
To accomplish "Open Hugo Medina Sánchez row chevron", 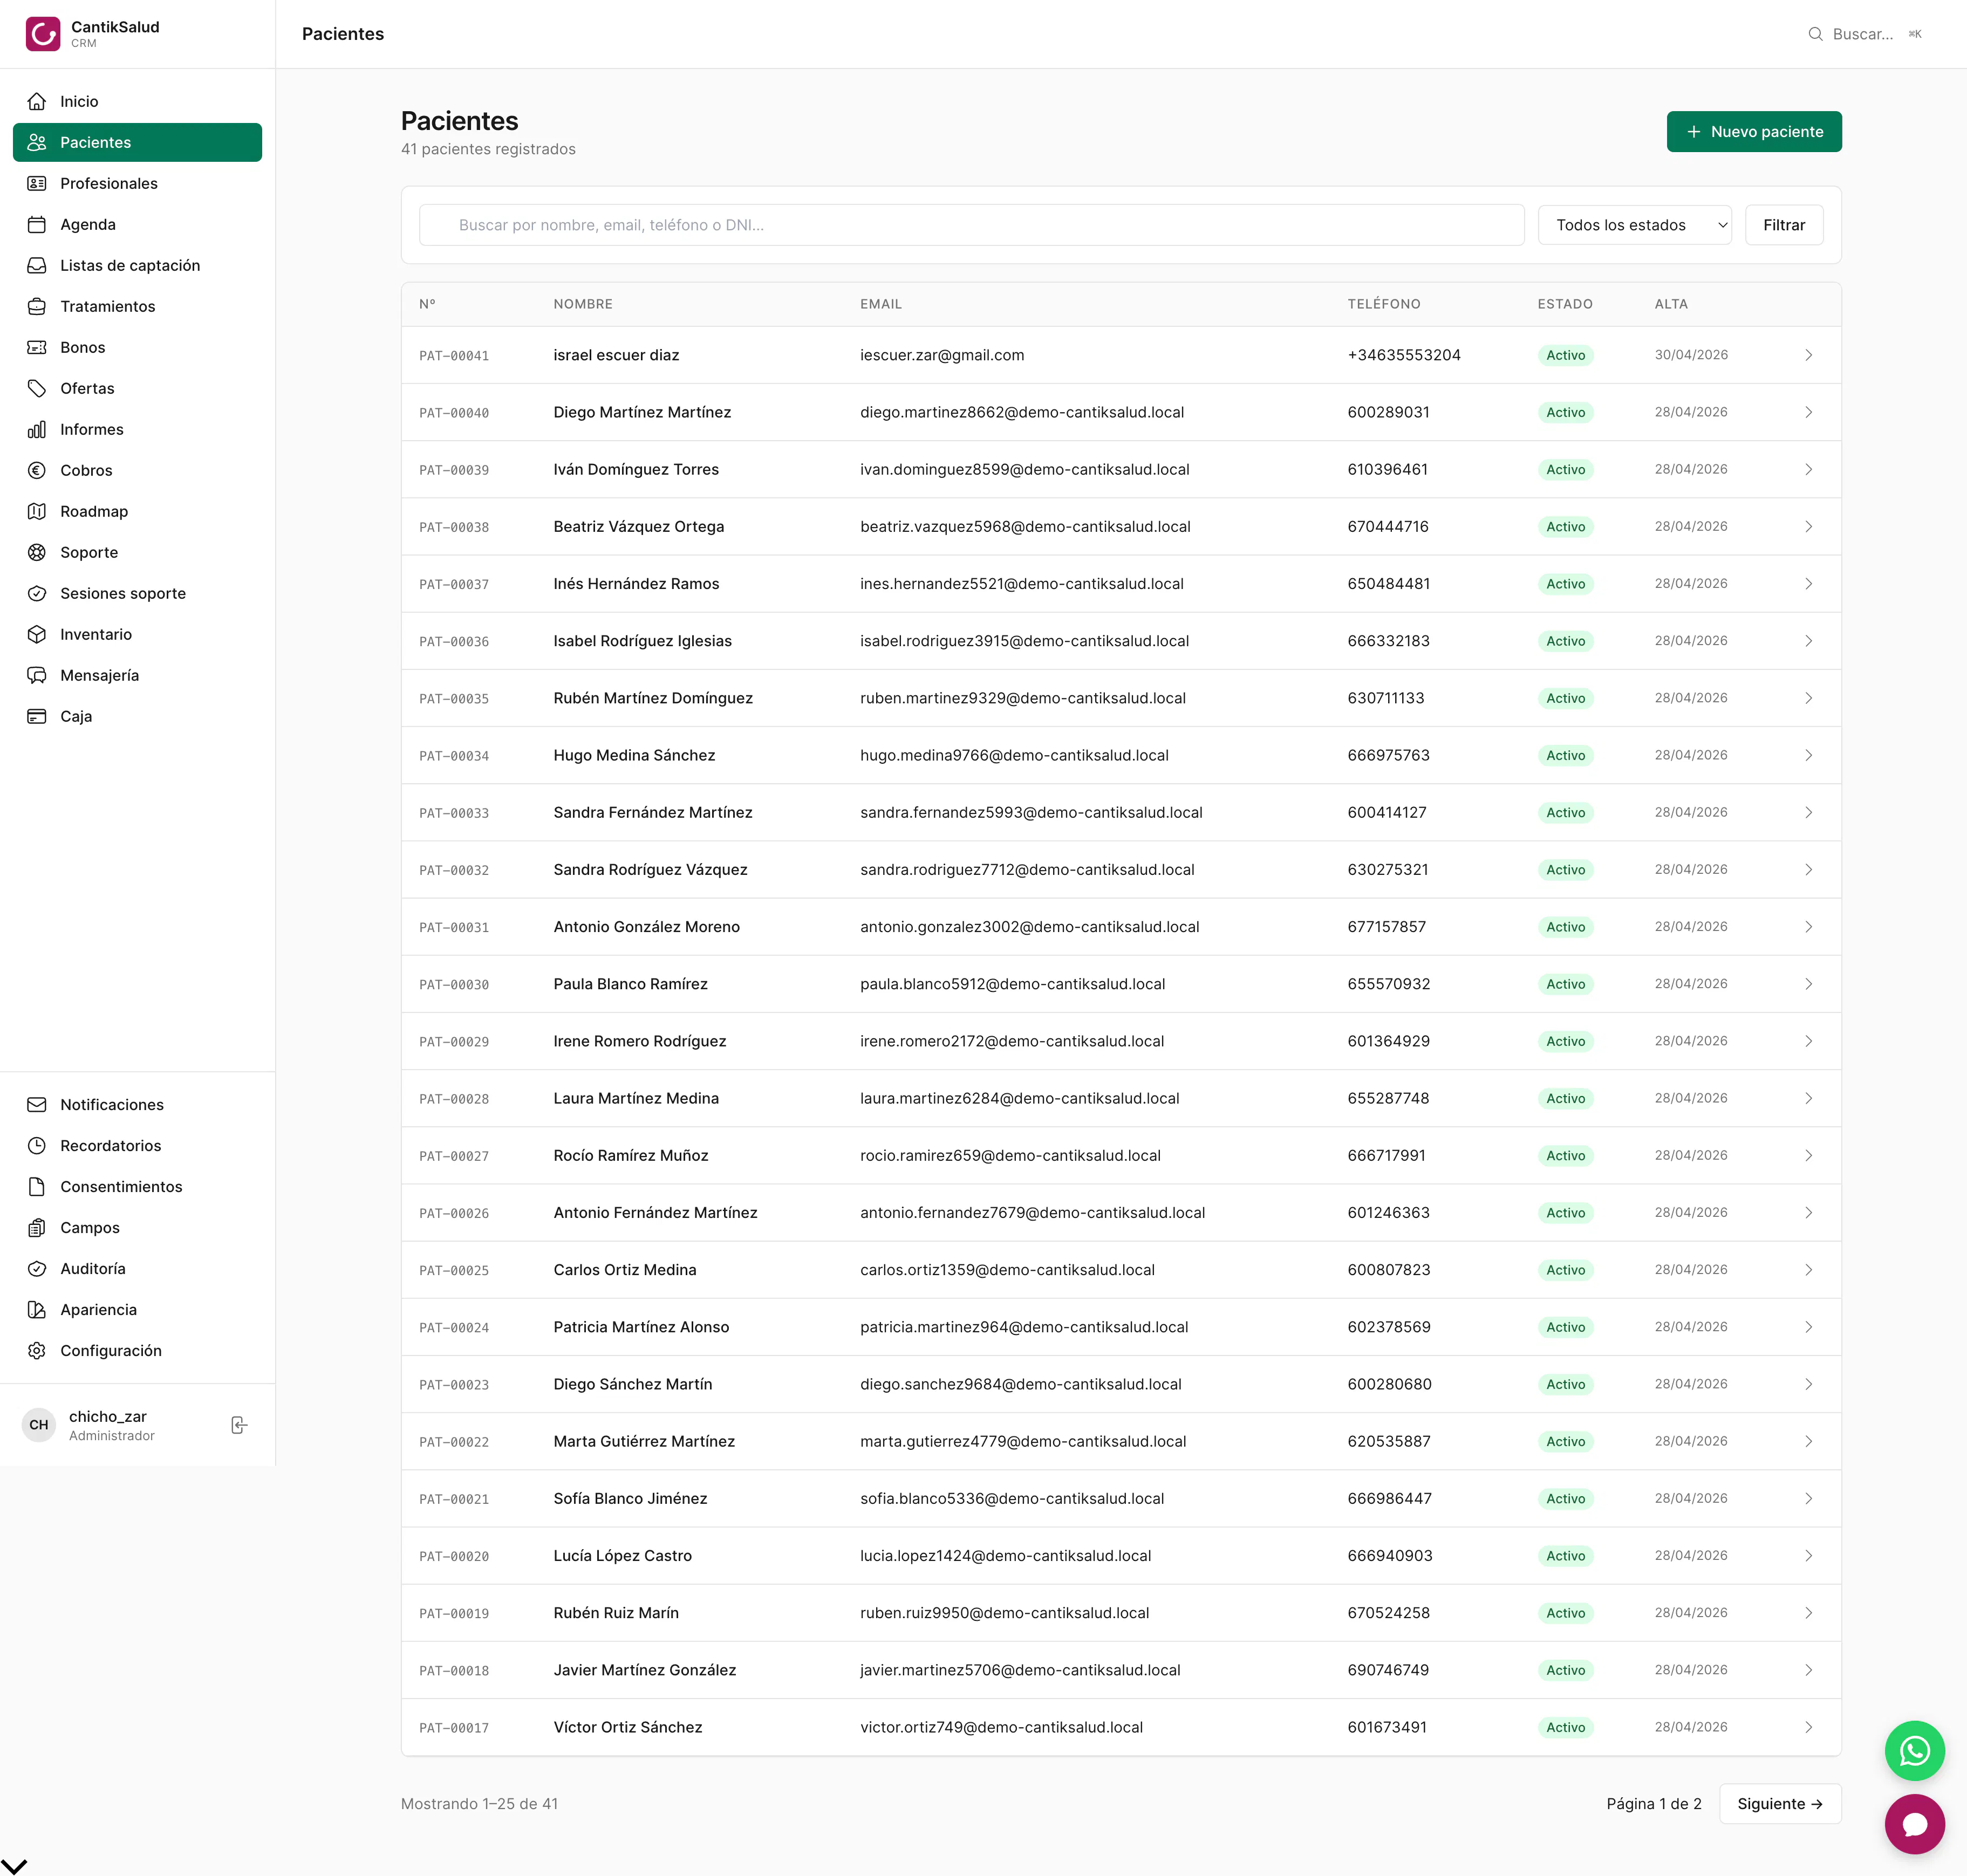I will click(1808, 755).
